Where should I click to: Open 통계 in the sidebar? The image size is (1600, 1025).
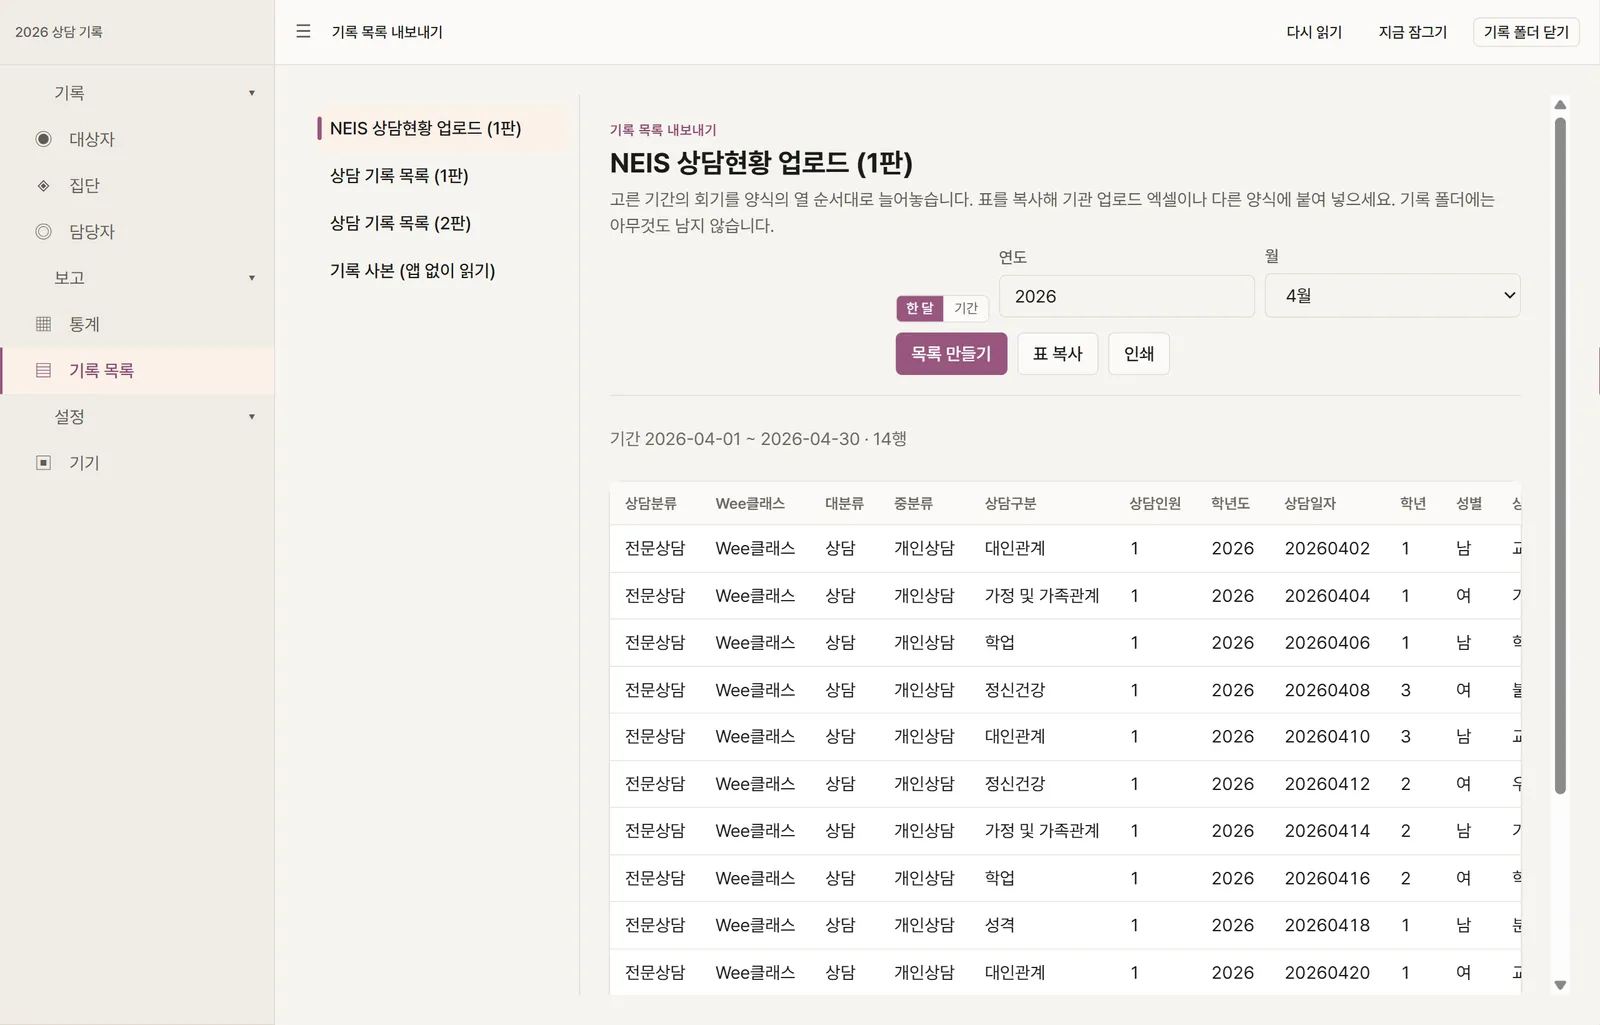[137, 324]
